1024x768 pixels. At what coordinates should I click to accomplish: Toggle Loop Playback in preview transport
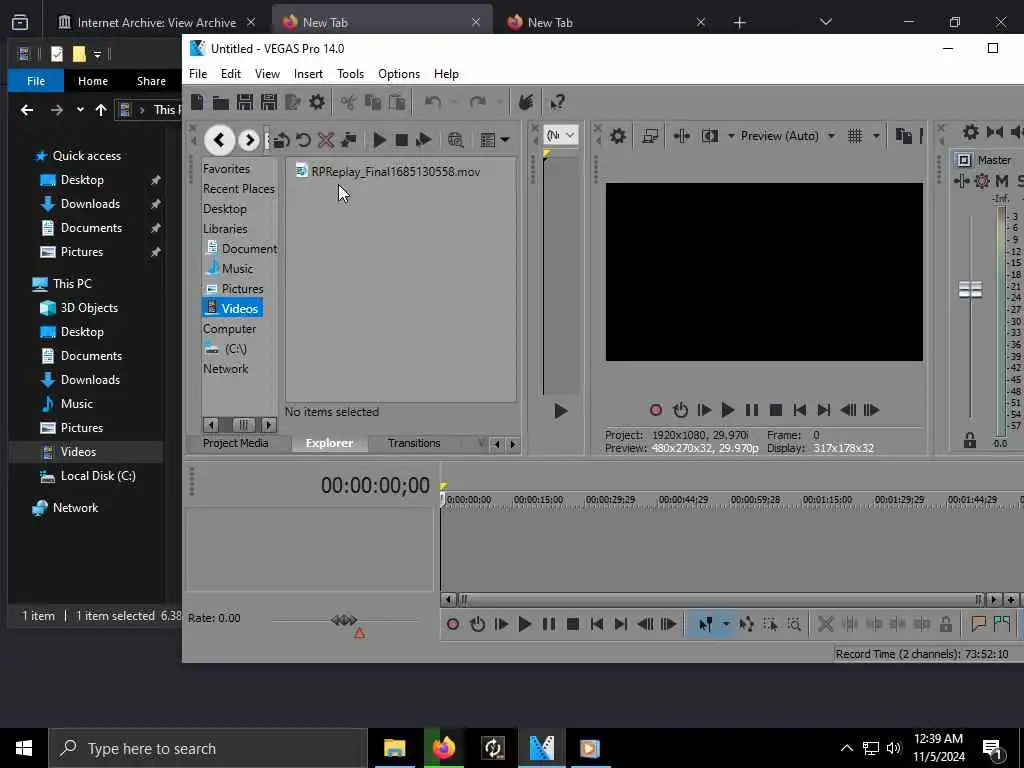coord(680,410)
